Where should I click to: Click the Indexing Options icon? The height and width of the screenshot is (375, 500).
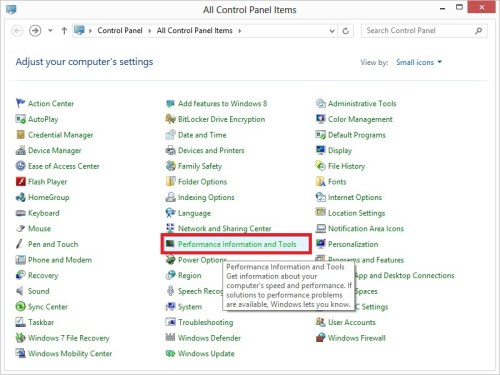(x=170, y=197)
